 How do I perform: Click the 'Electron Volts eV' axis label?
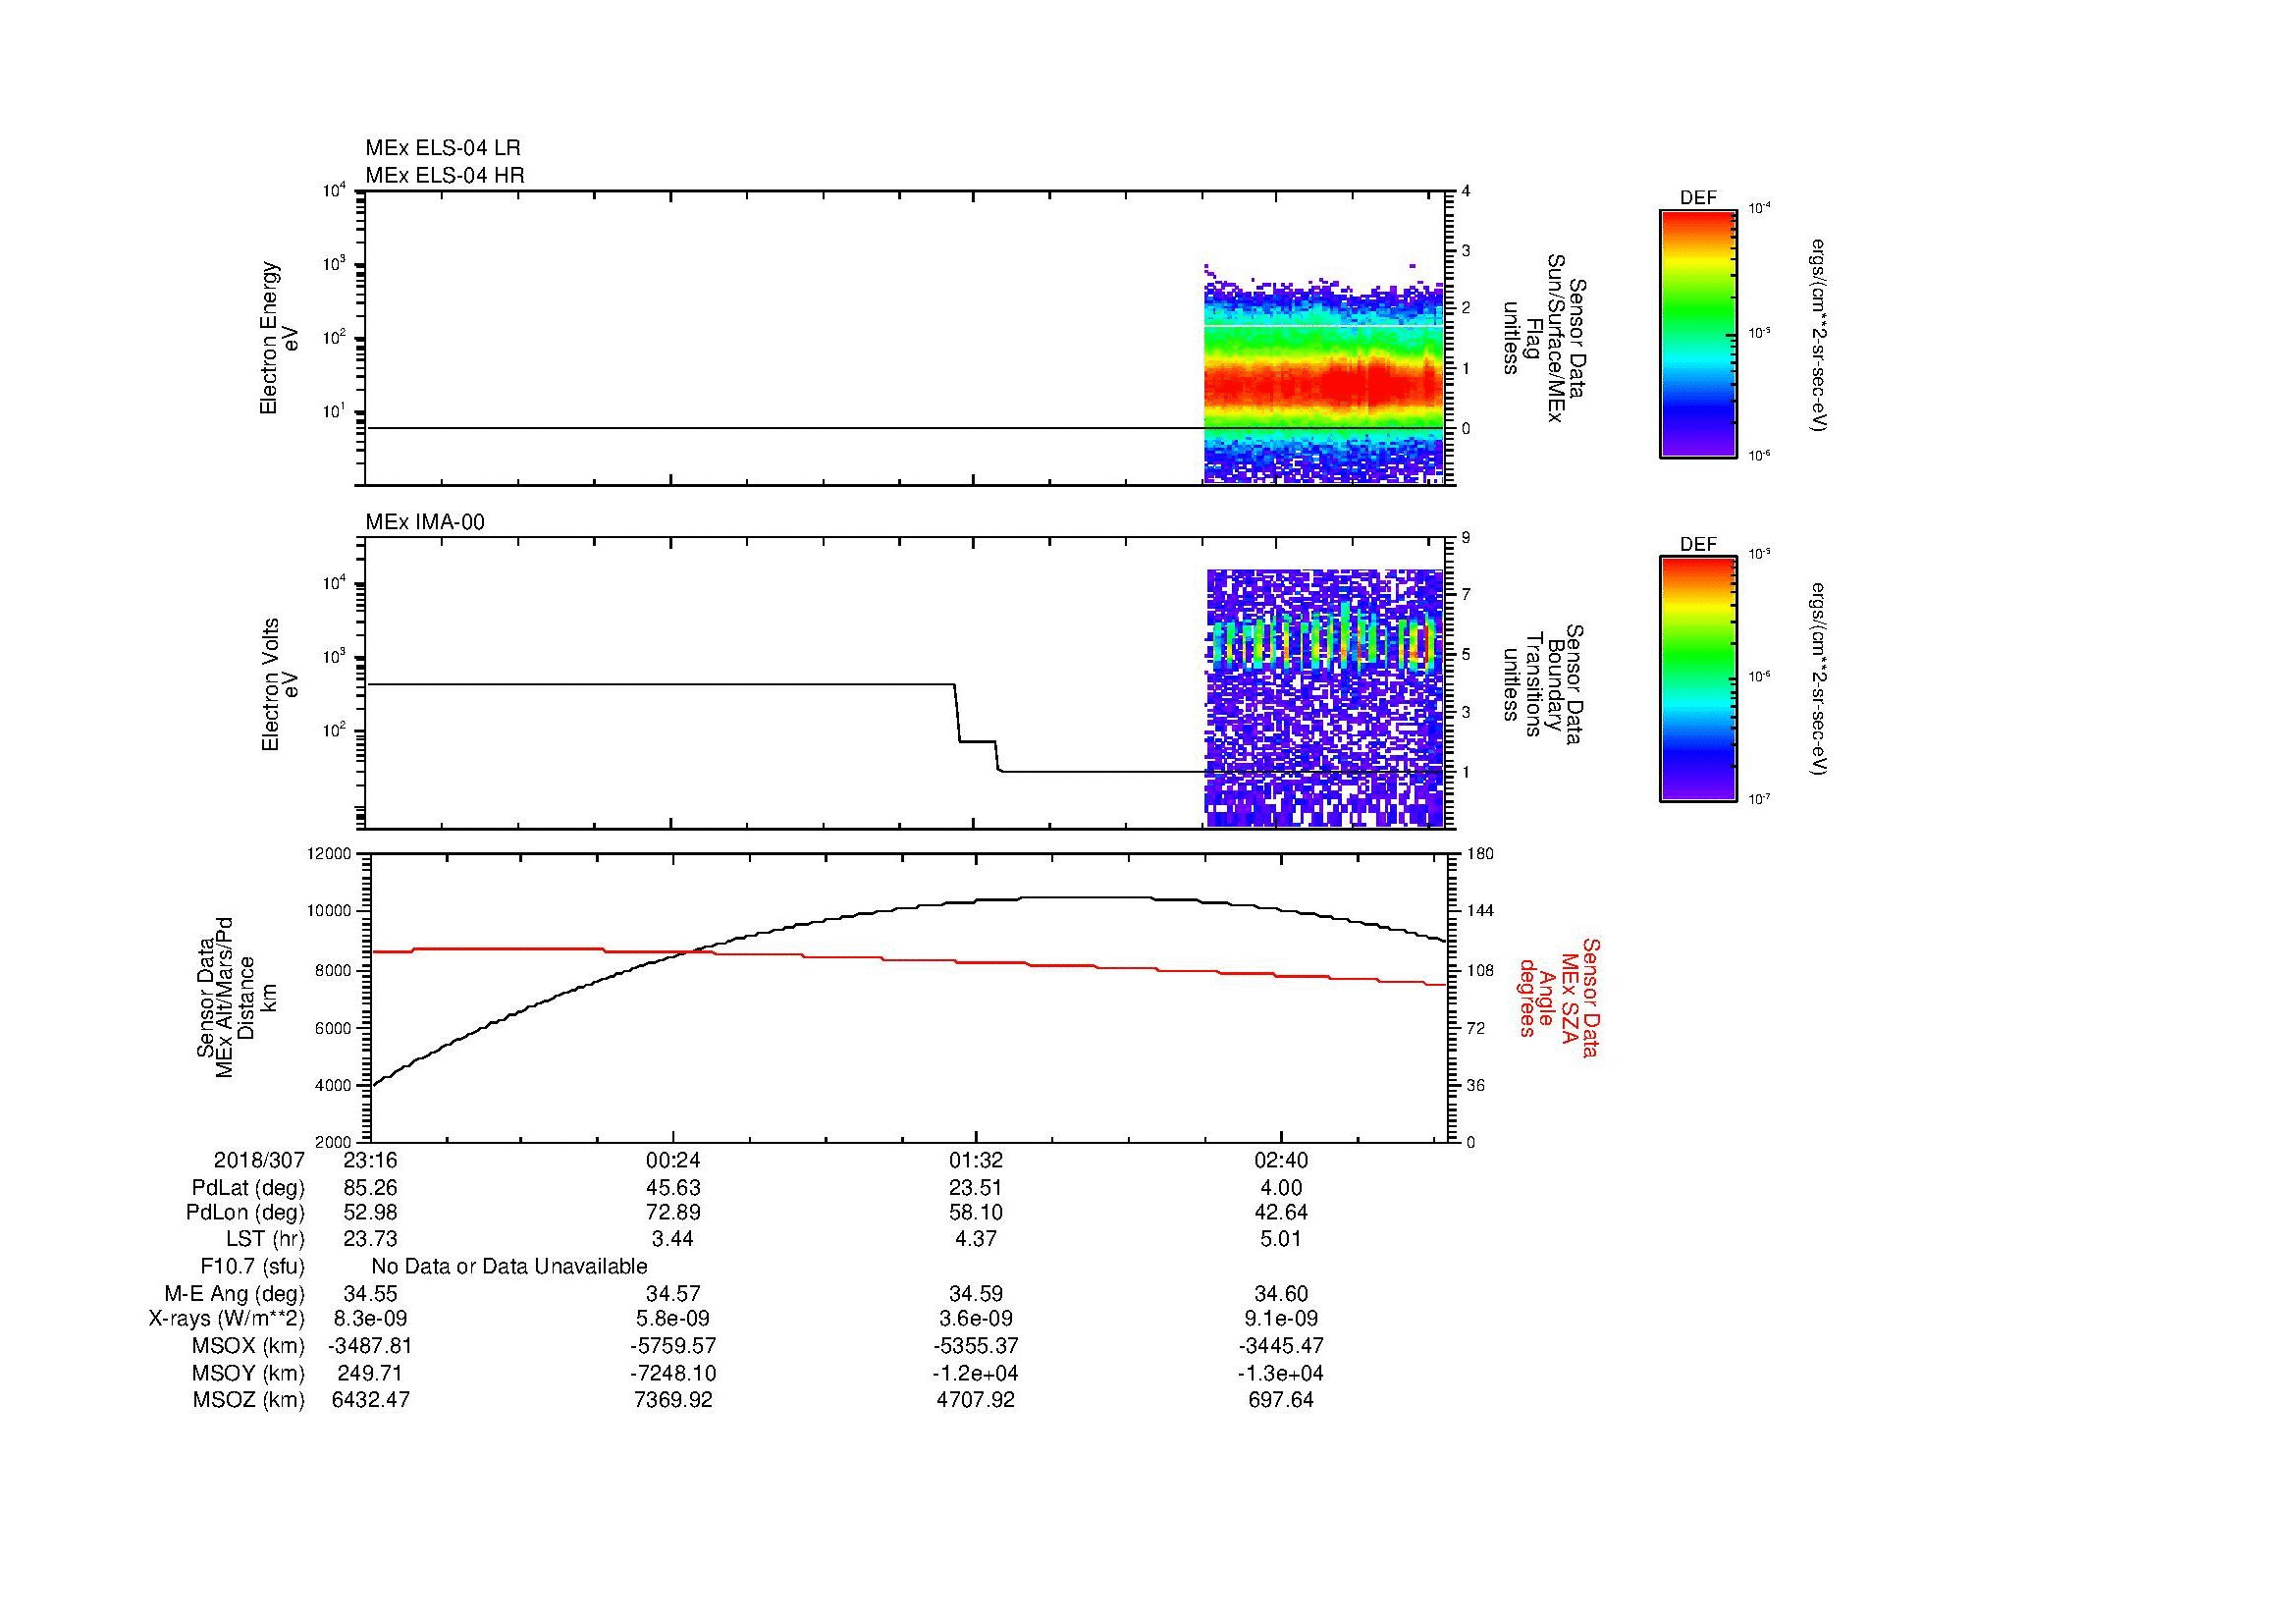[280, 684]
